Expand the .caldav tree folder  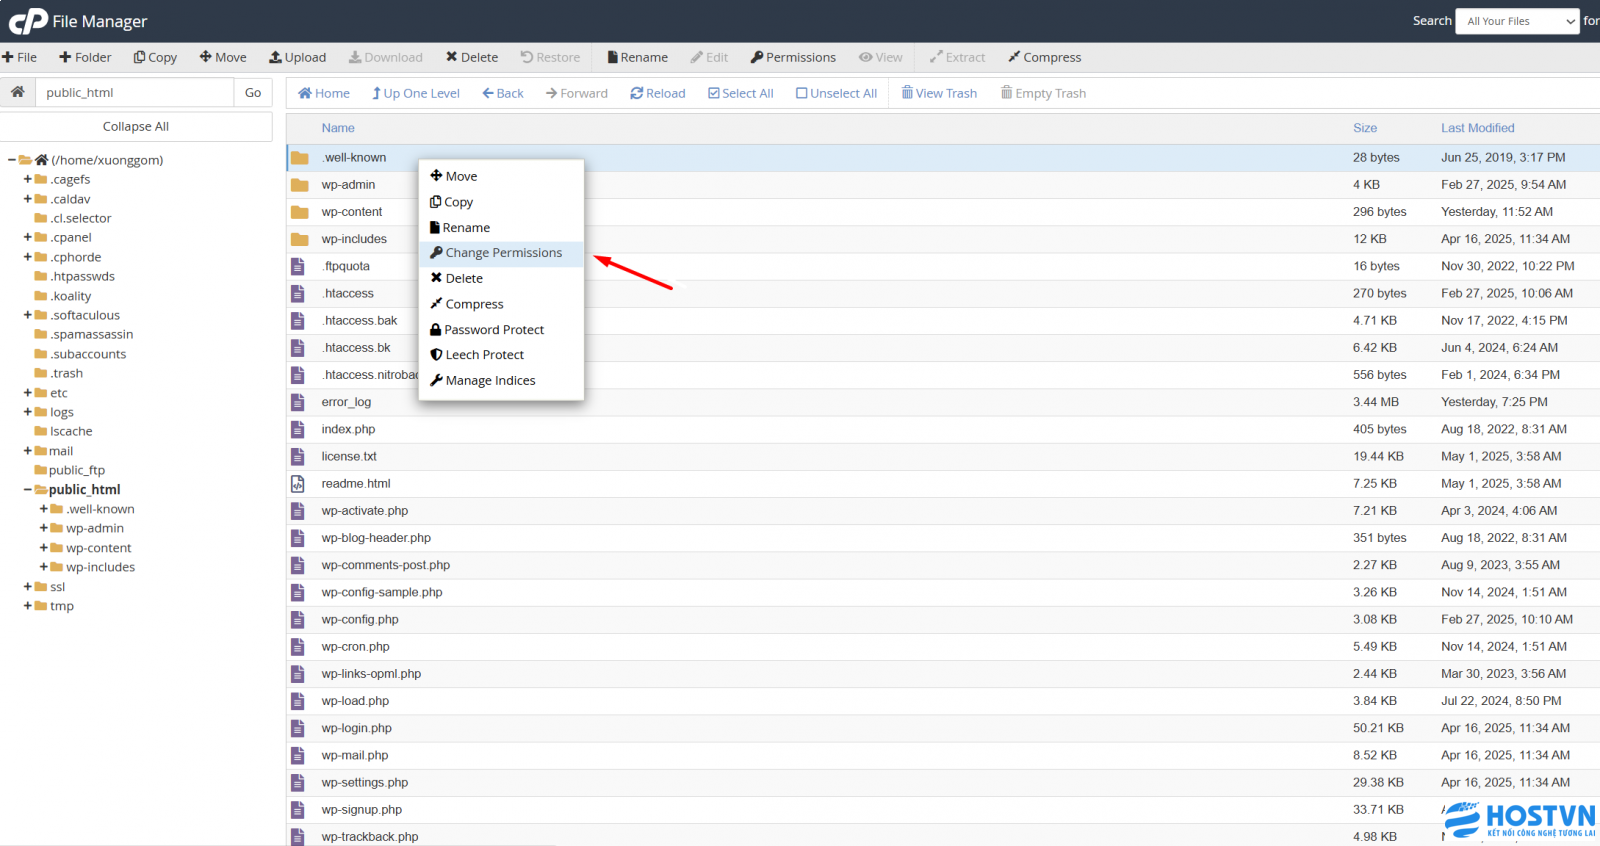coord(28,199)
